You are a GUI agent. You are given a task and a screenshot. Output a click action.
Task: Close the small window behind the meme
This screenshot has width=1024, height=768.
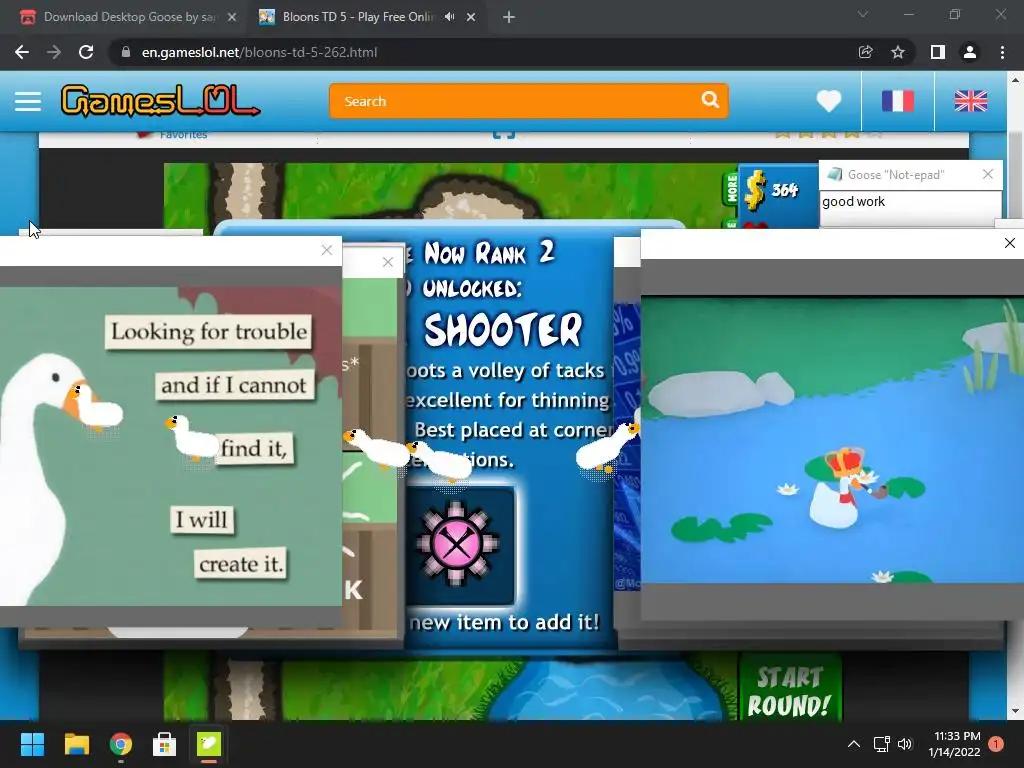click(x=388, y=262)
